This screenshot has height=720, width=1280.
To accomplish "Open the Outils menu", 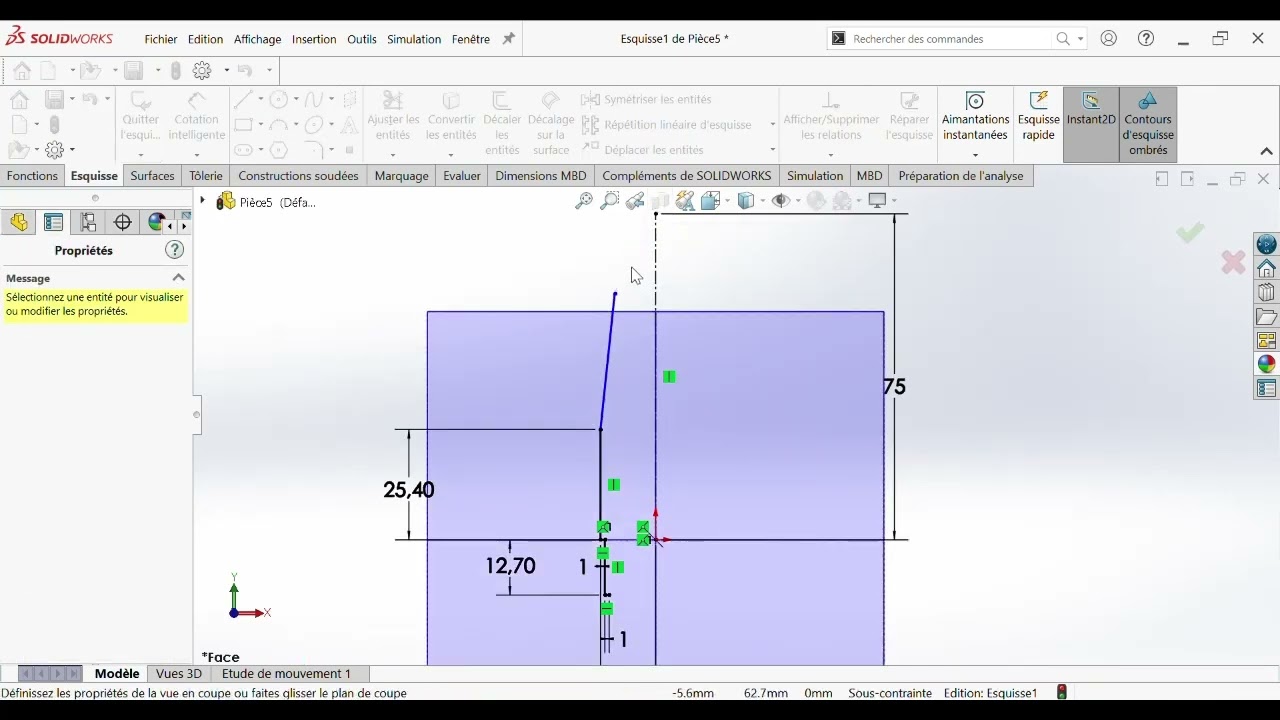I will pyautogui.click(x=362, y=39).
